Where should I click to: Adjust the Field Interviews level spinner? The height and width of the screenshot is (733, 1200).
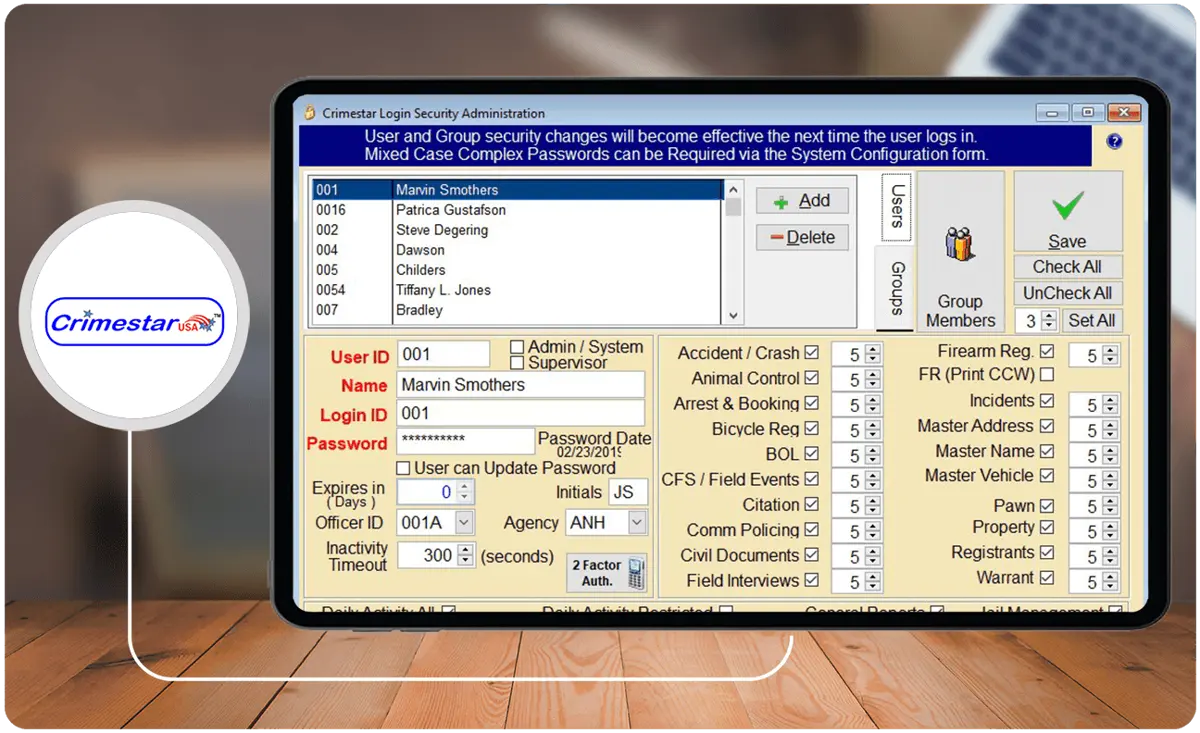pyautogui.click(x=873, y=581)
